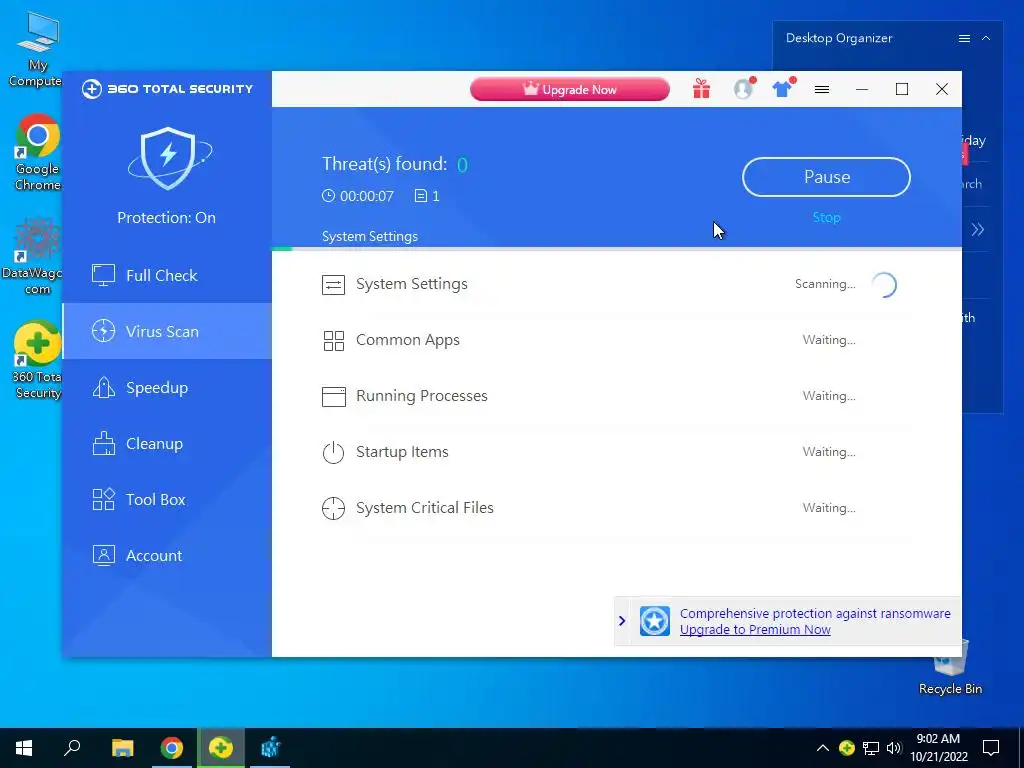Click the scanned files count icon

tap(421, 195)
